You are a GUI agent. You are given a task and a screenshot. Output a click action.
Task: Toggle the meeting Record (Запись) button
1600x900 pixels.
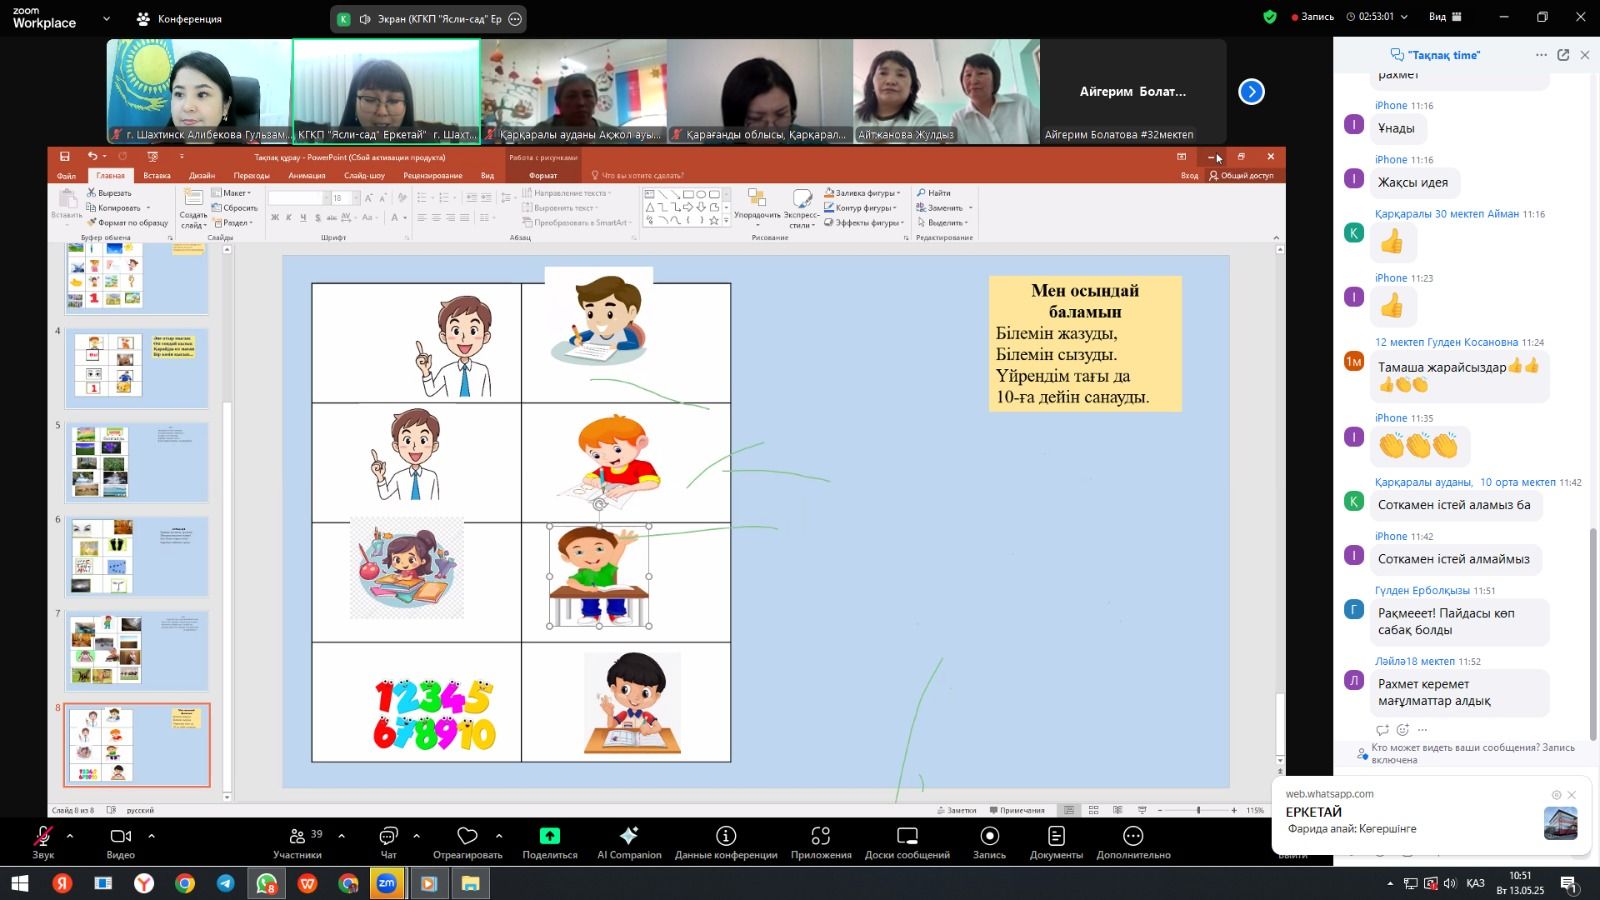point(989,837)
